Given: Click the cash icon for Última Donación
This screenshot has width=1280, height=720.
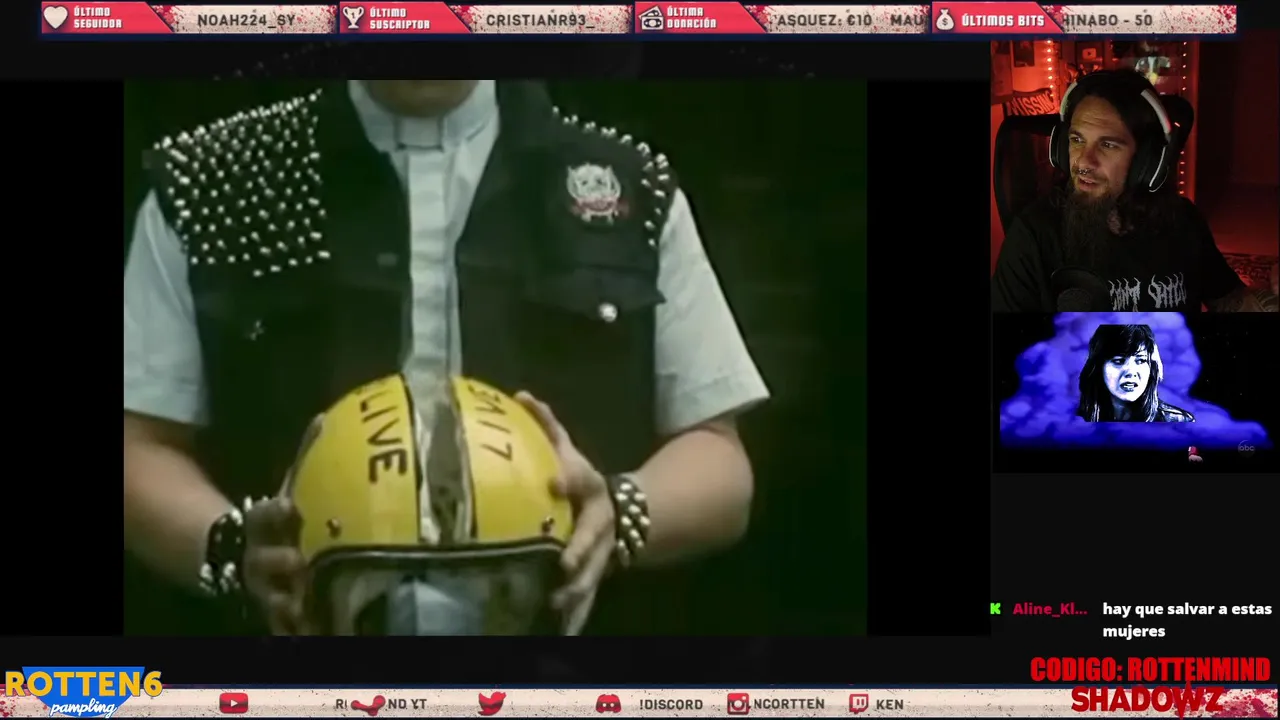Looking at the screenshot, I should tap(651, 18).
